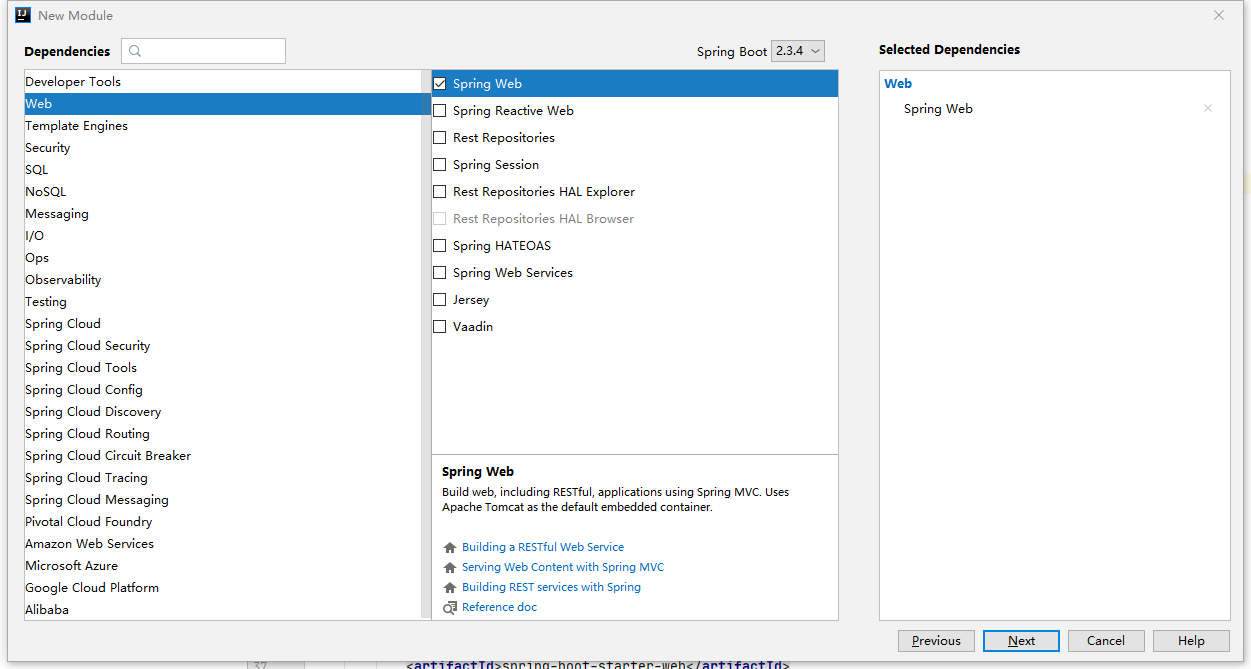Select the Template Engines category
Screen dimensions: 1251x669
pyautogui.click(x=76, y=126)
